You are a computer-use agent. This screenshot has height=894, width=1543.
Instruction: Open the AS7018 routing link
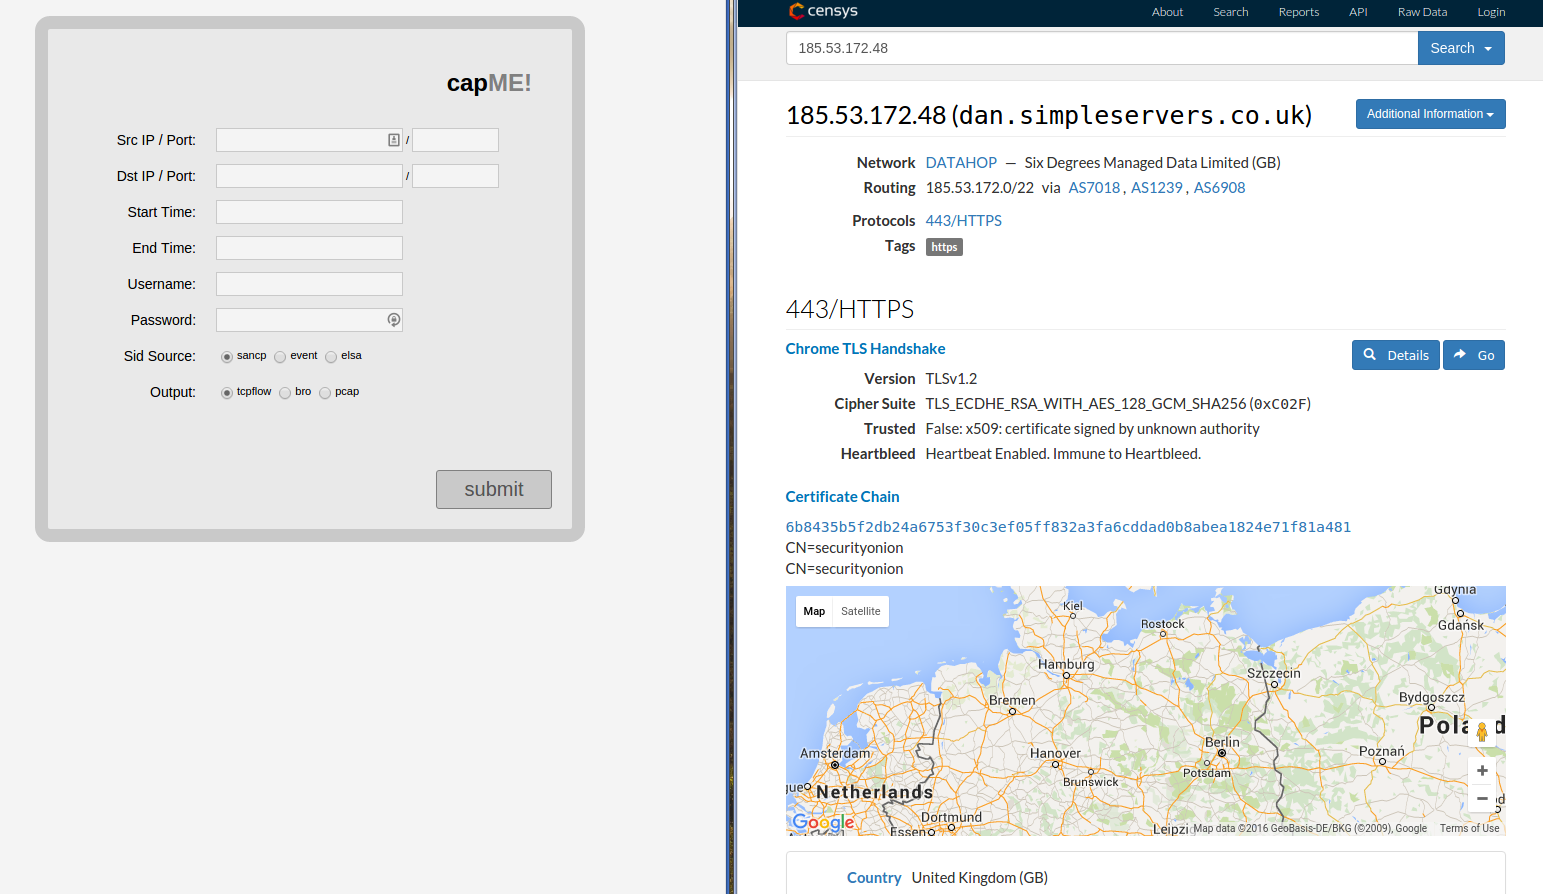1094,188
